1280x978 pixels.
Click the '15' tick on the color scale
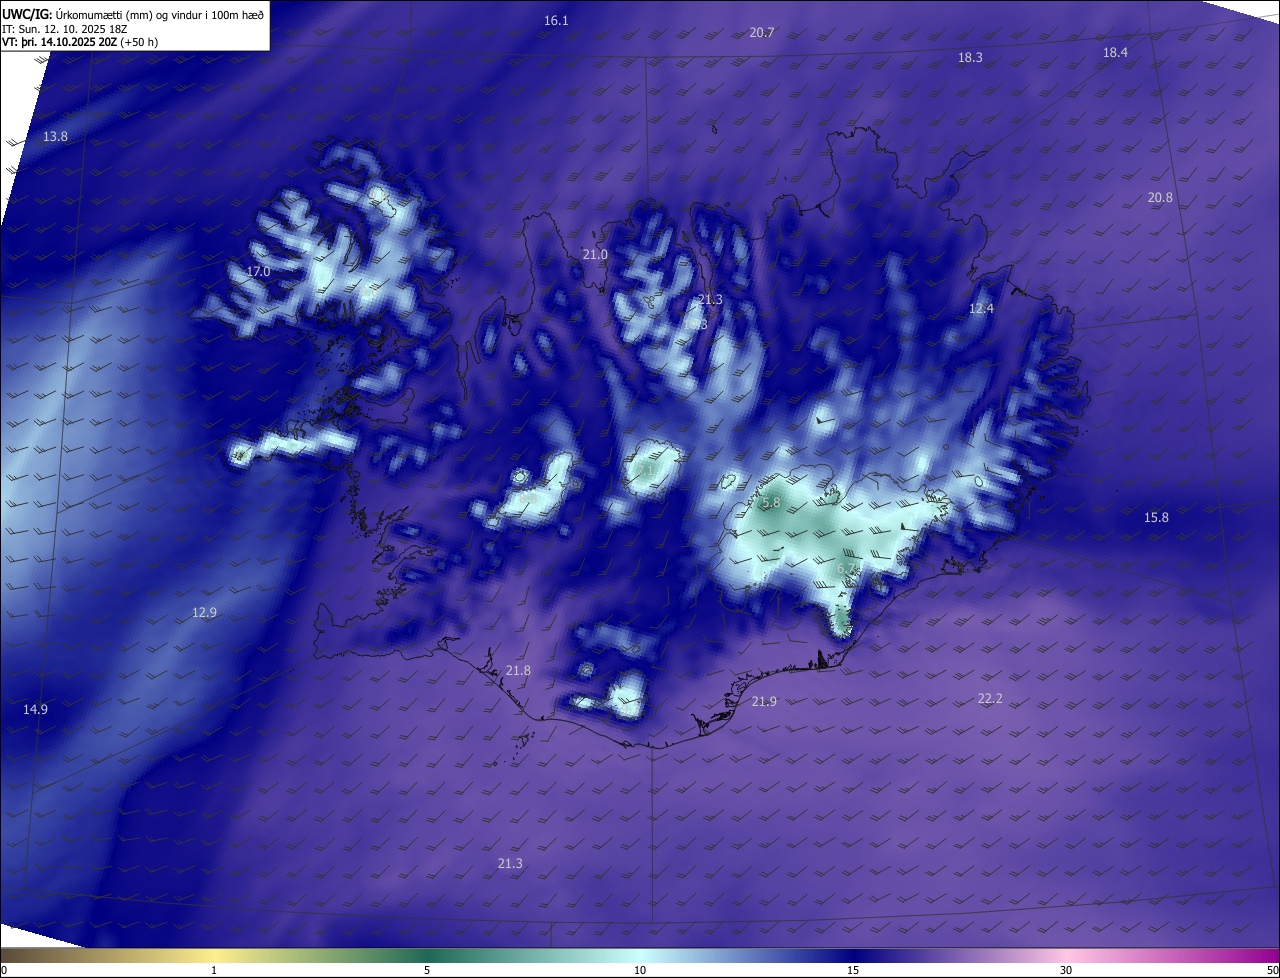click(x=853, y=971)
